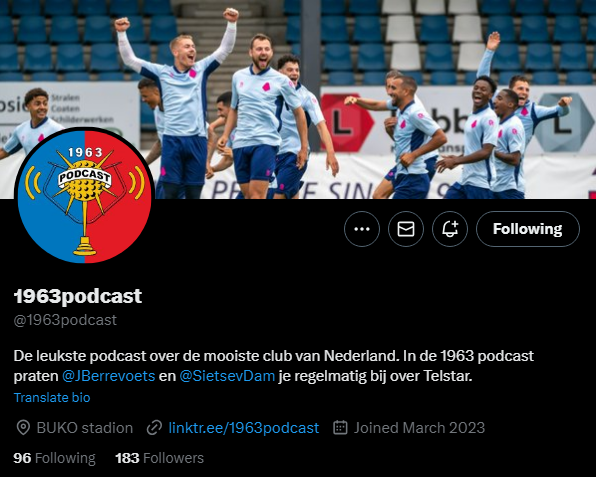Open the @JBerrevoets mention
This screenshot has width=596, height=477.
point(108,376)
